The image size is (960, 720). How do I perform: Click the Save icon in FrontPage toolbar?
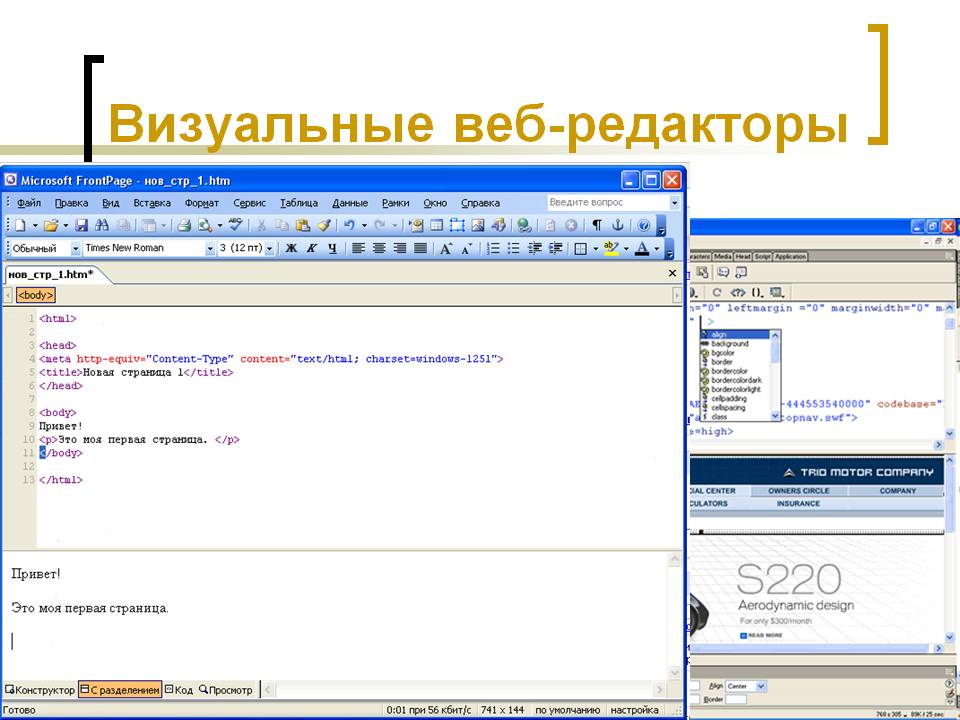(x=82, y=226)
